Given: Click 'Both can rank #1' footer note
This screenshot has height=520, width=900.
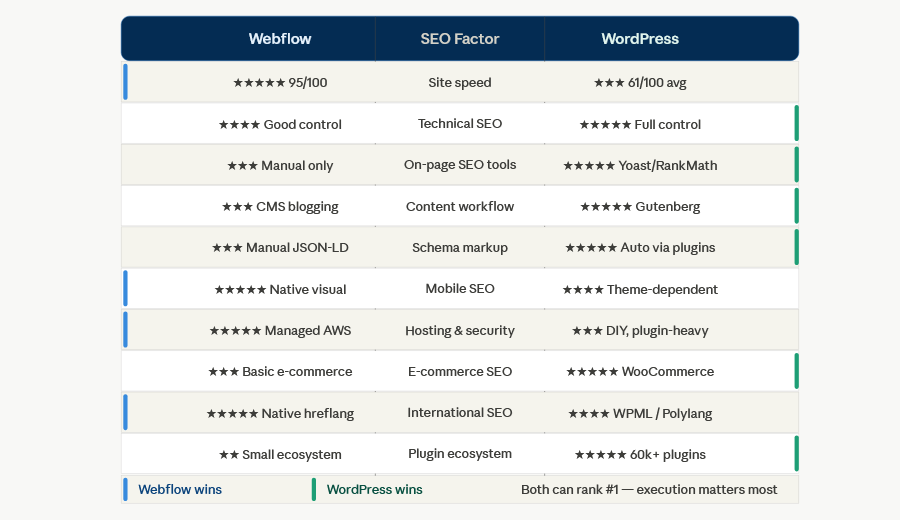Looking at the screenshot, I should [x=649, y=490].
